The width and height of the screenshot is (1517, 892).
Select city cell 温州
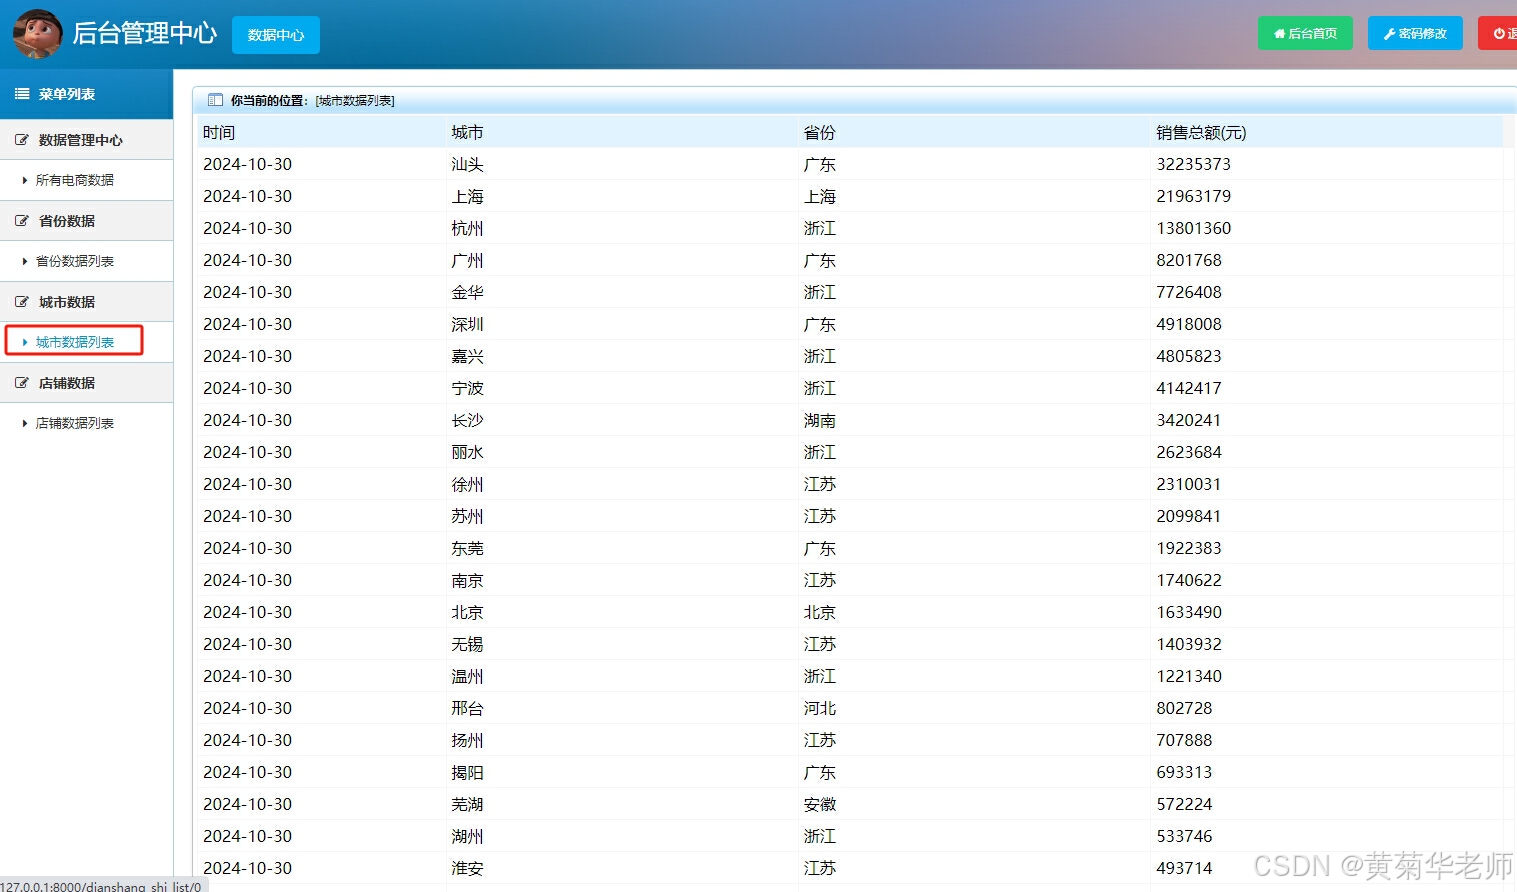coord(467,676)
